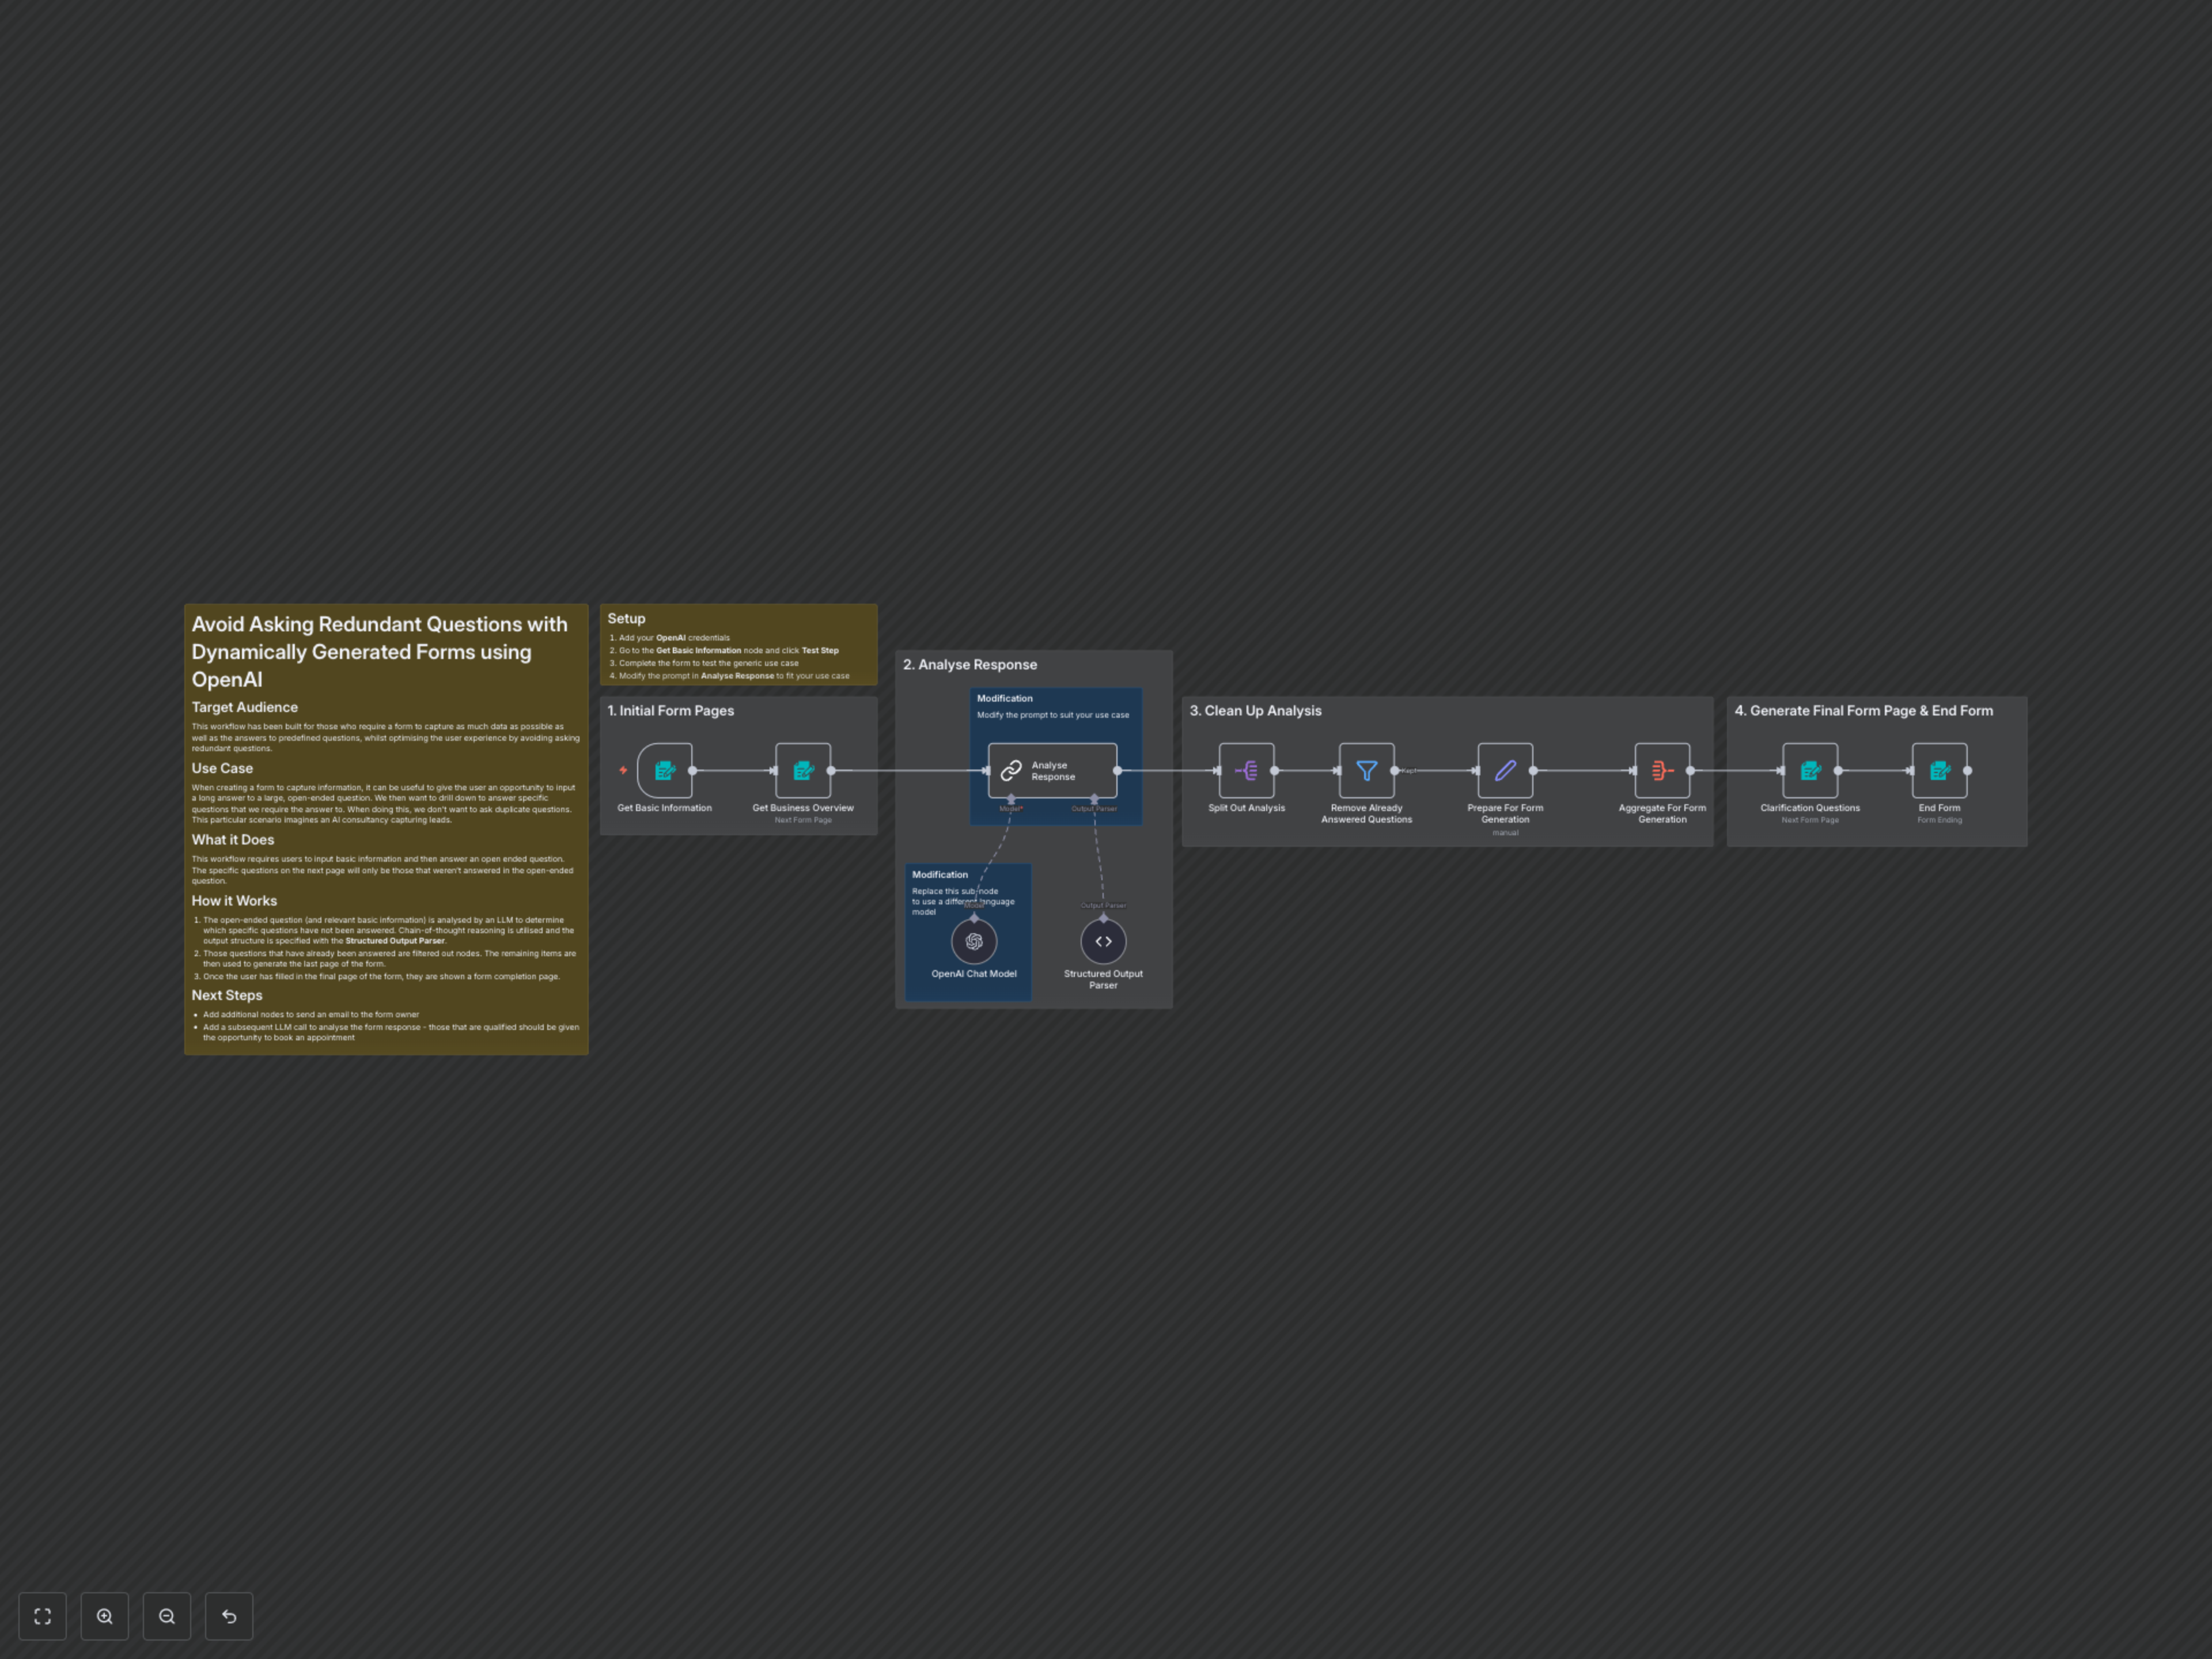This screenshot has height=1659, width=2212.
Task: Click the fit-to-view button
Action: point(42,1616)
